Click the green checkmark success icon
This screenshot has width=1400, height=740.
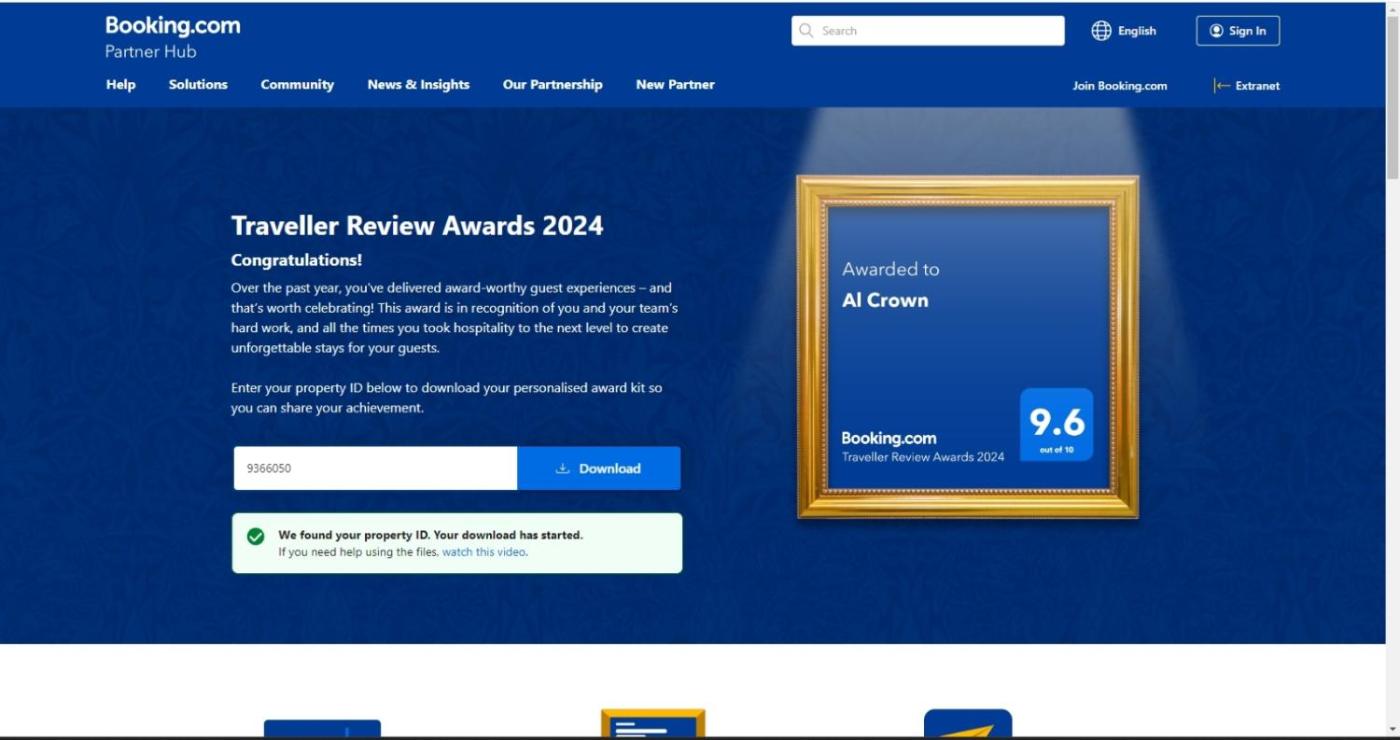click(256, 537)
